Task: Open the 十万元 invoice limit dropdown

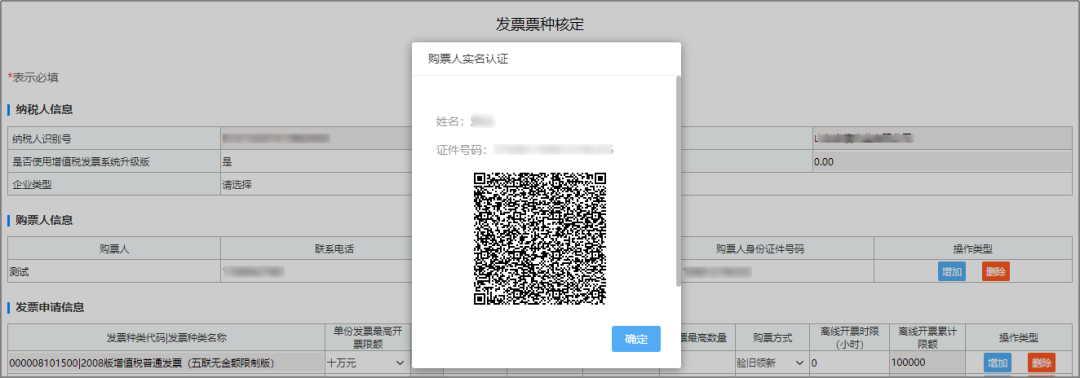Action: (366, 362)
